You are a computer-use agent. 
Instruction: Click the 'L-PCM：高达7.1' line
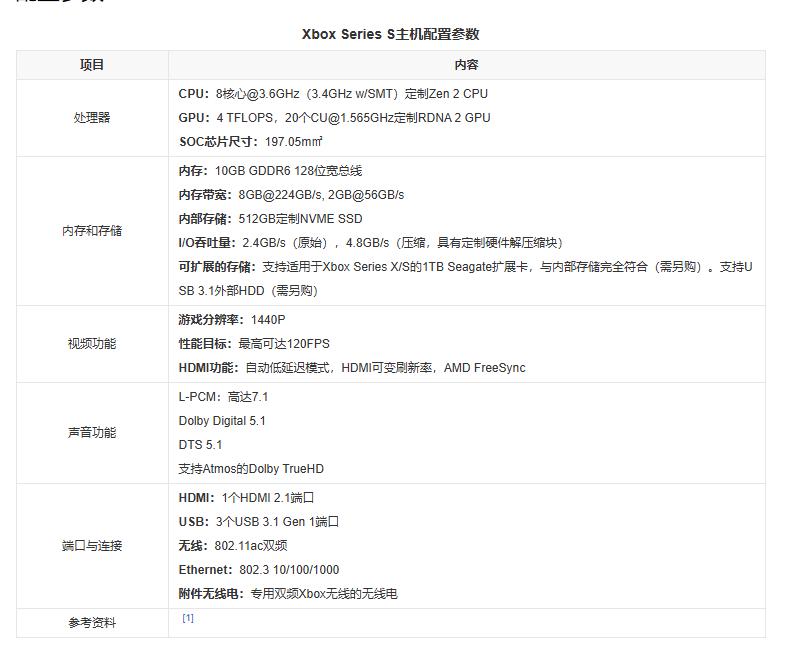[x=223, y=397]
